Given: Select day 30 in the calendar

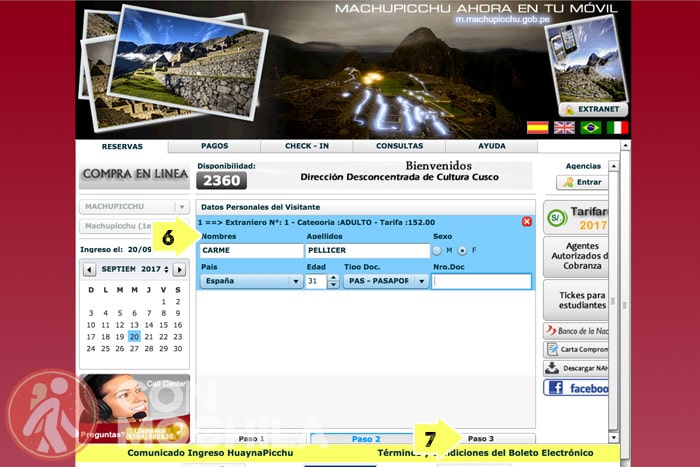Looking at the screenshot, I should click(x=178, y=349).
